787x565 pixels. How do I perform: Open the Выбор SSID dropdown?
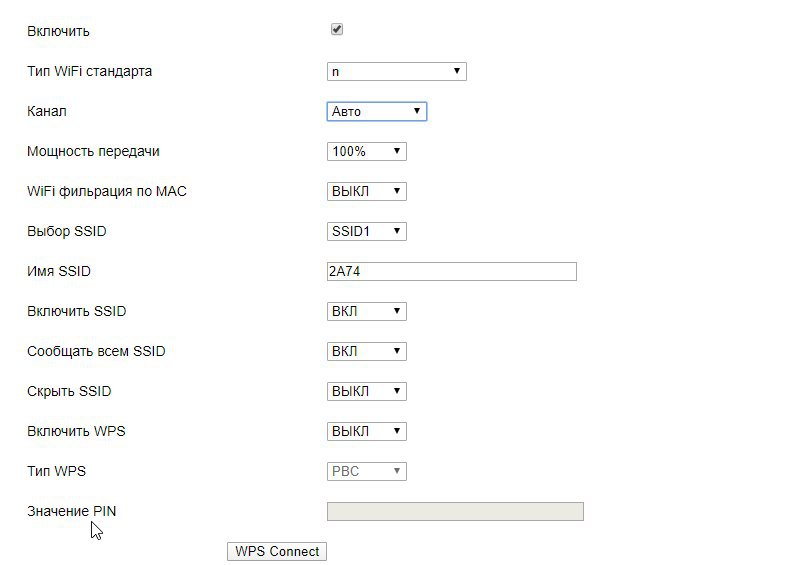click(366, 231)
